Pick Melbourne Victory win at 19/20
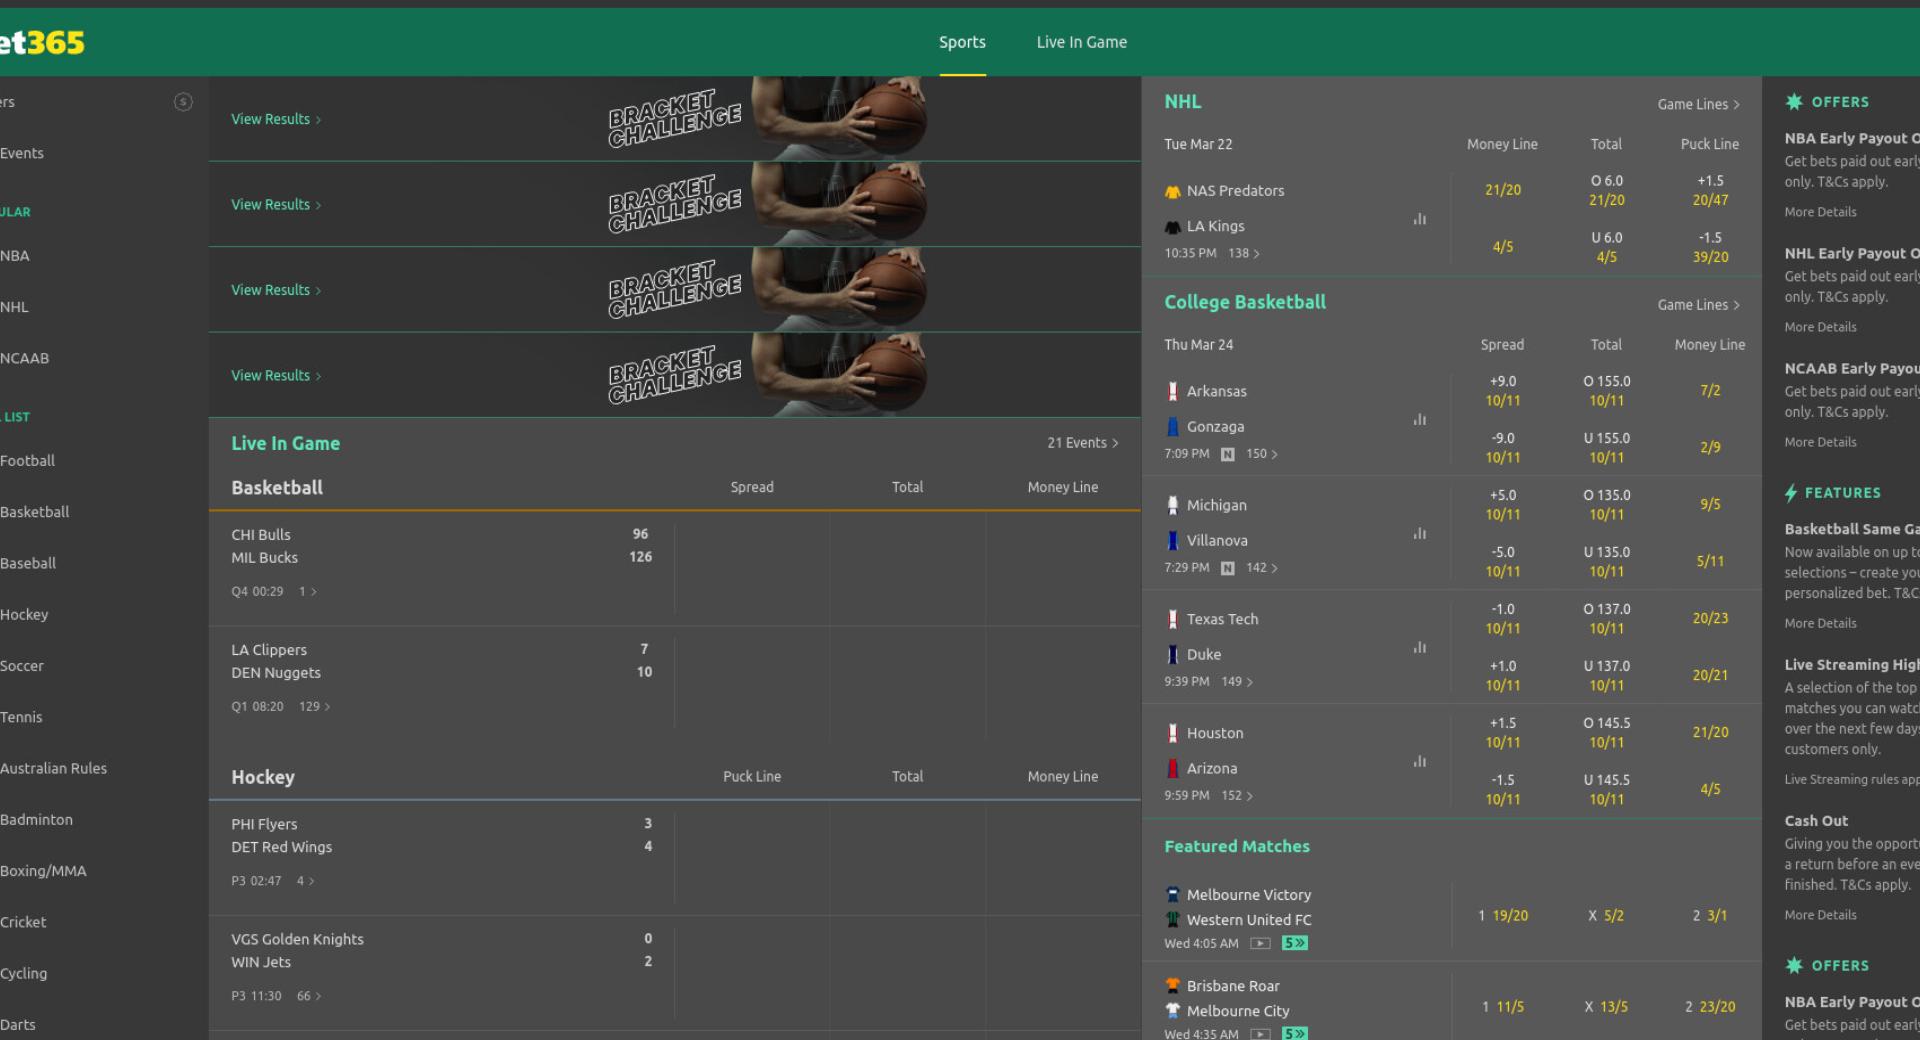Image resolution: width=1920 pixels, height=1040 pixels. coord(1503,916)
